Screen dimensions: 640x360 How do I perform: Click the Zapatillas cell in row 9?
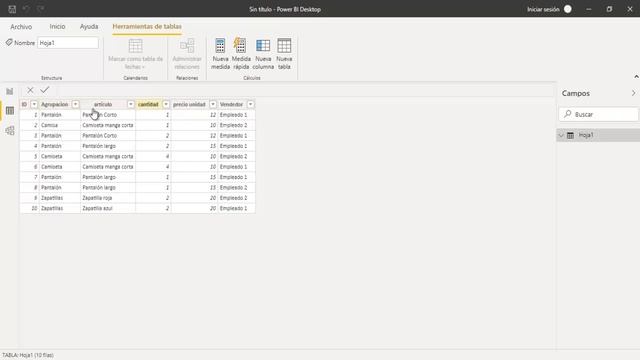[x=60, y=198]
